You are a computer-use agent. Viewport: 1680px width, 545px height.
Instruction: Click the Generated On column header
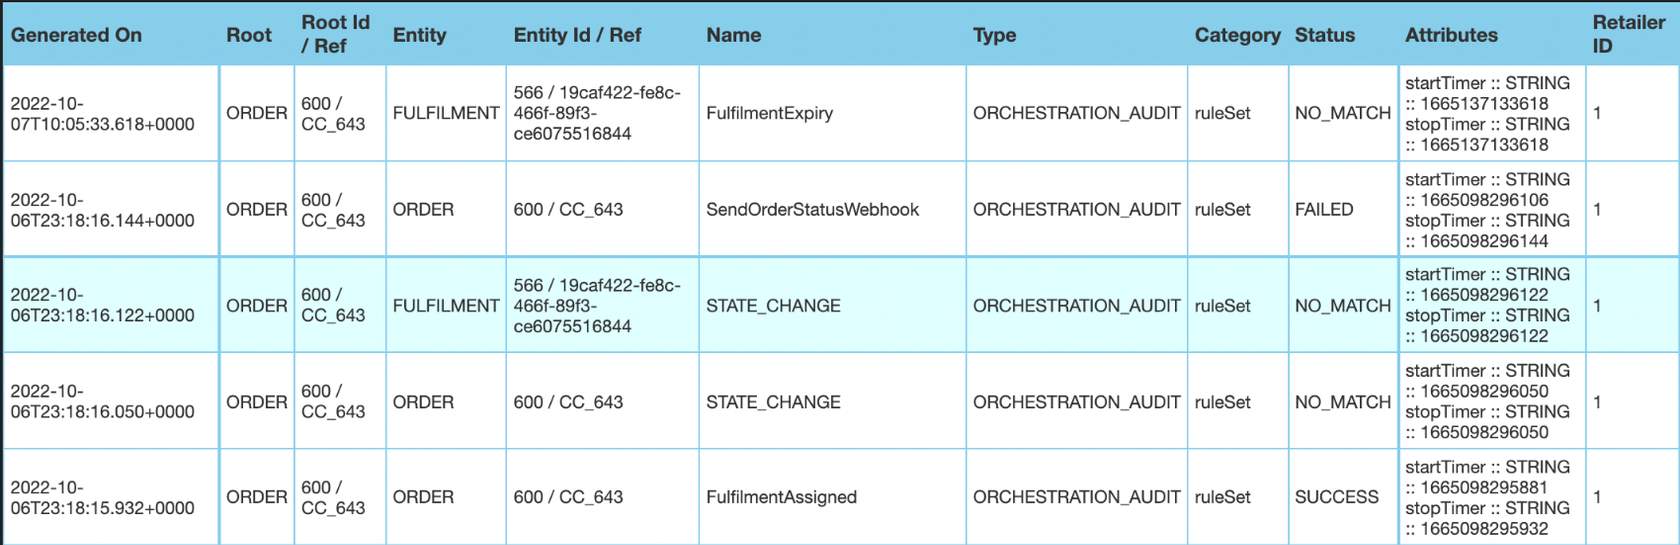tap(76, 35)
